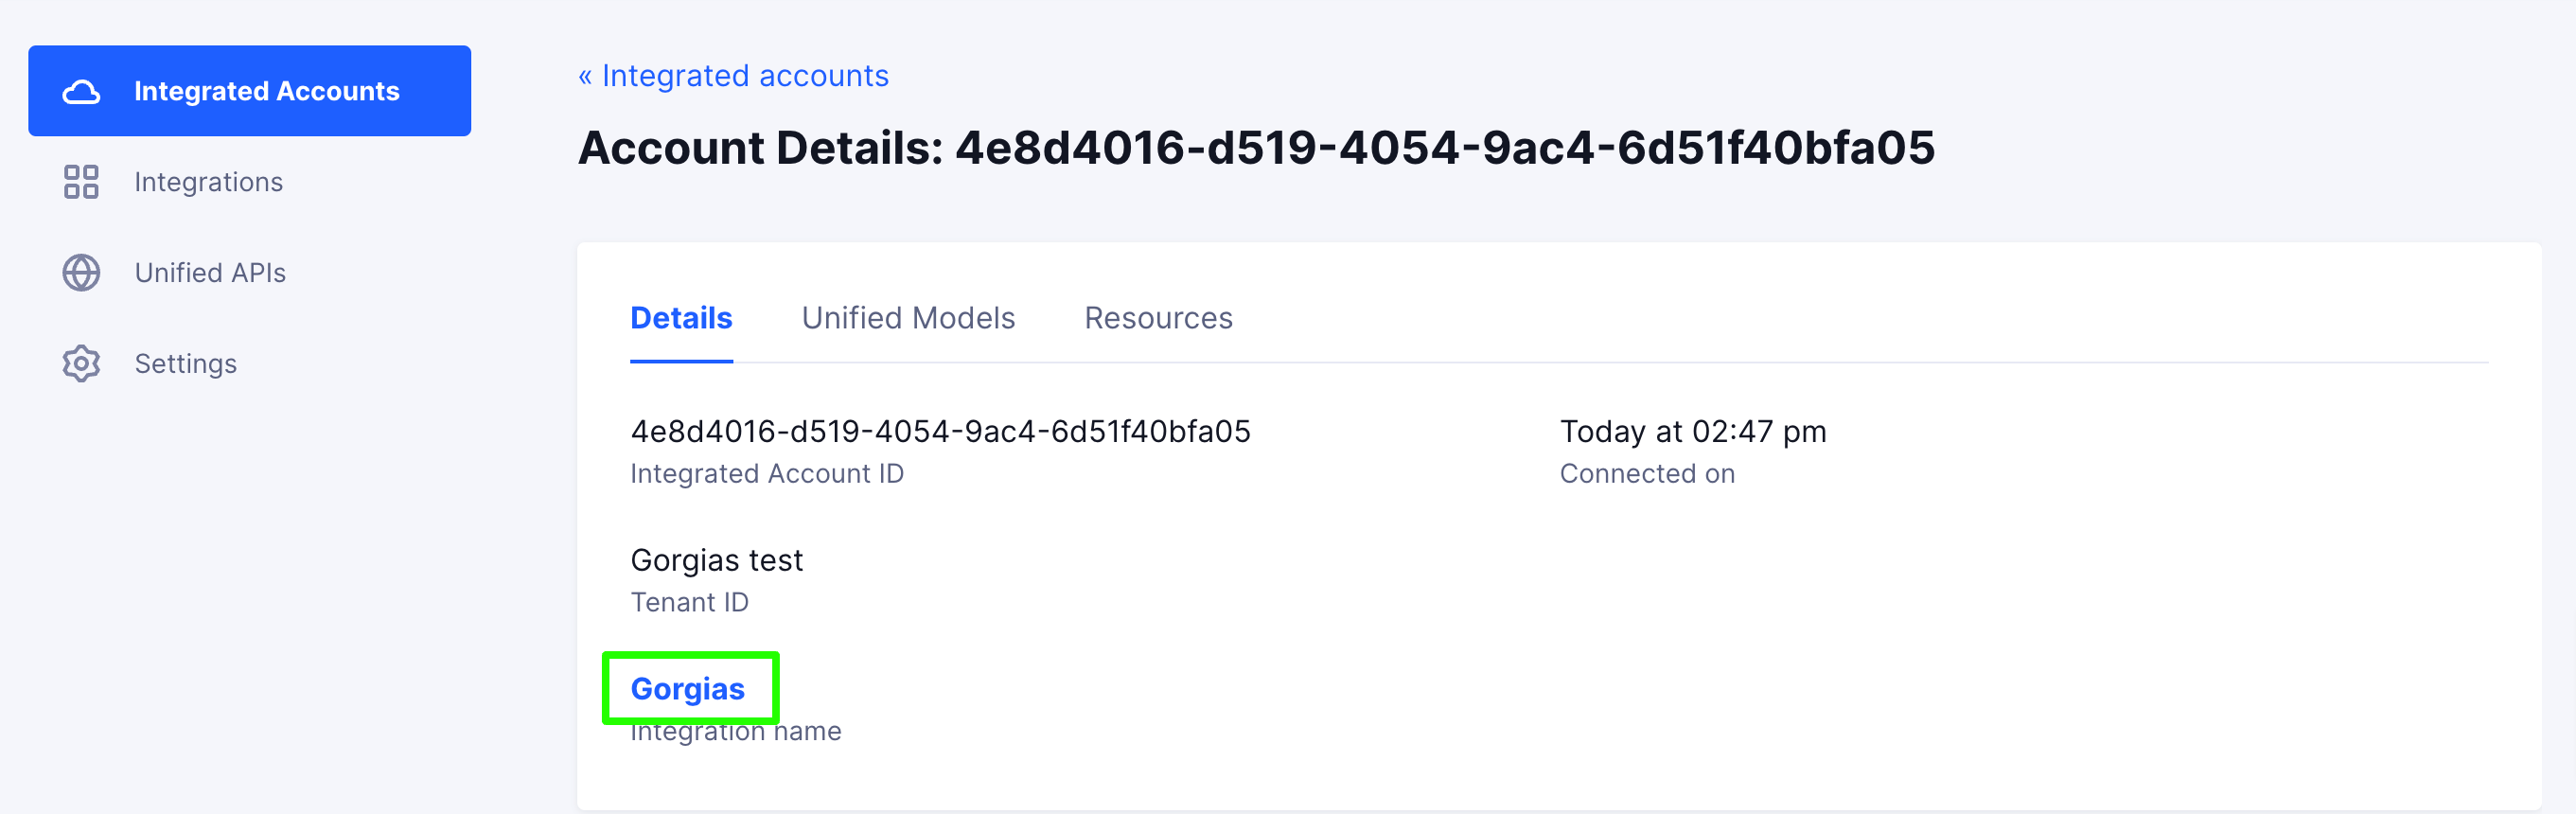The image size is (2576, 814).
Task: Click the Account Details page heading
Action: click(x=1256, y=148)
